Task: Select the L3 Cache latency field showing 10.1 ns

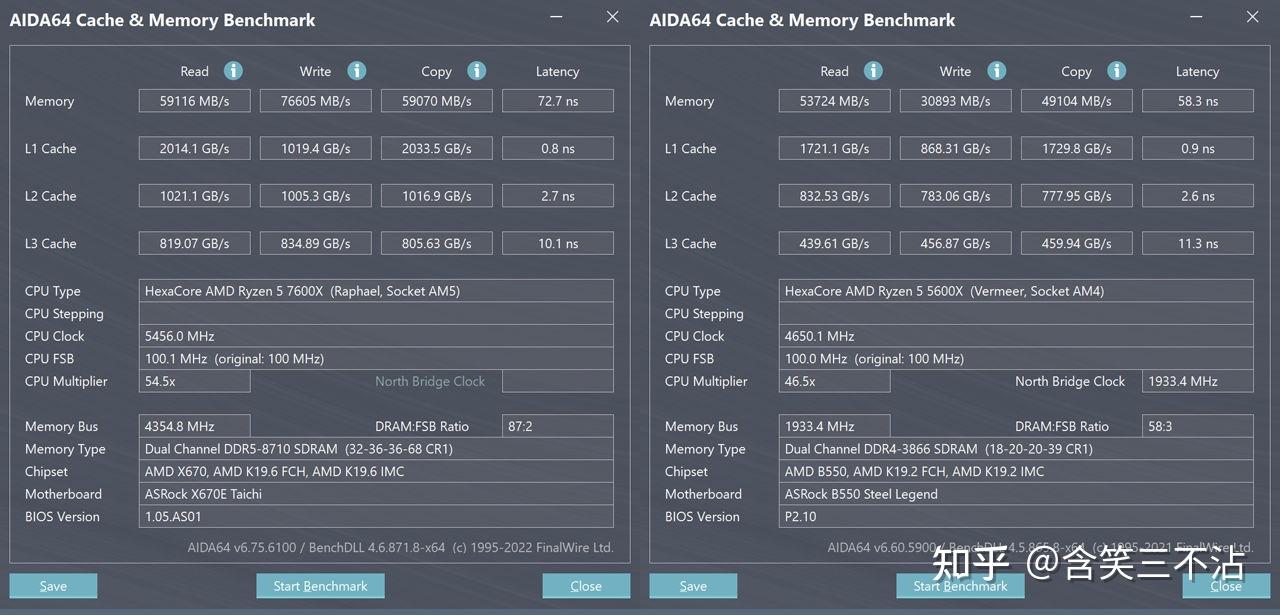Action: [557, 243]
